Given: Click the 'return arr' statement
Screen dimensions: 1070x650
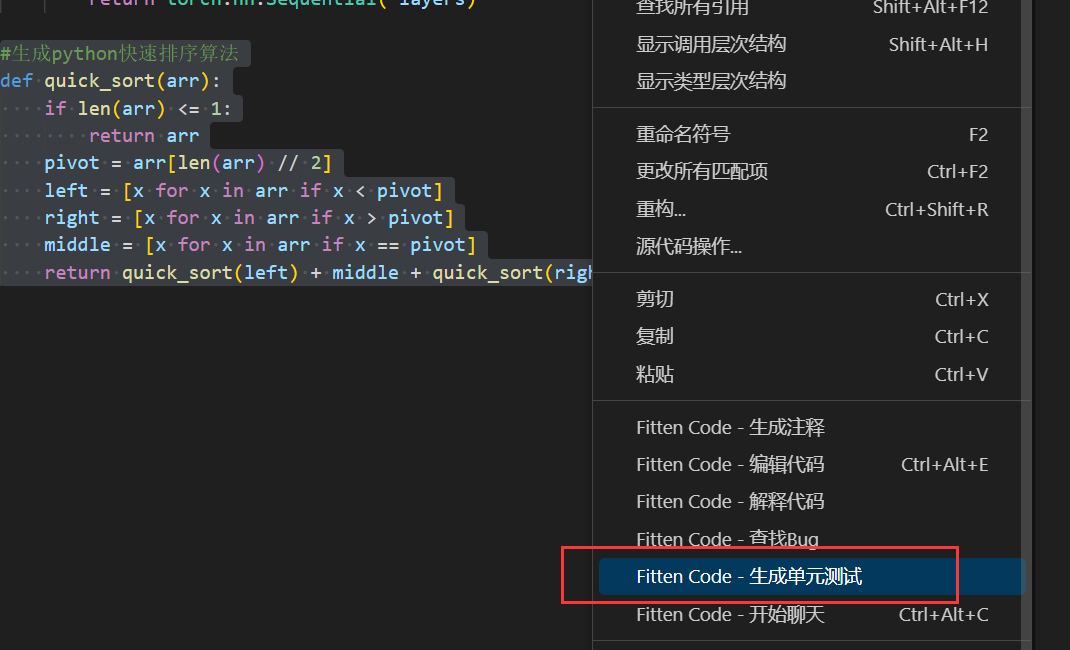Looking at the screenshot, I should 144,136.
